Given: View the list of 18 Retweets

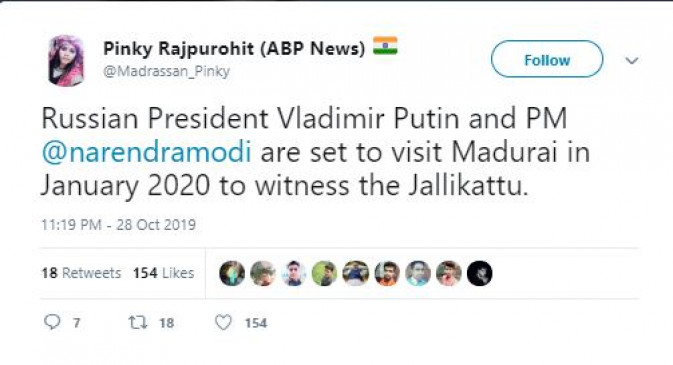Looking at the screenshot, I should [x=81, y=273].
